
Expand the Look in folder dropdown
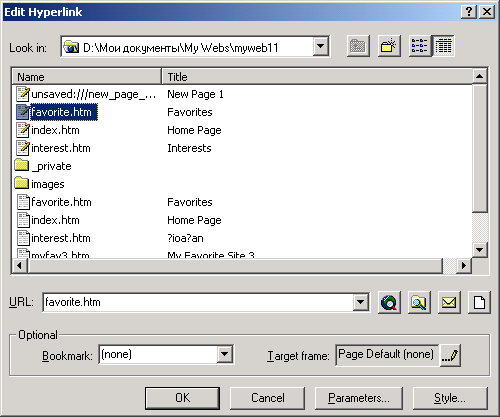[321, 46]
